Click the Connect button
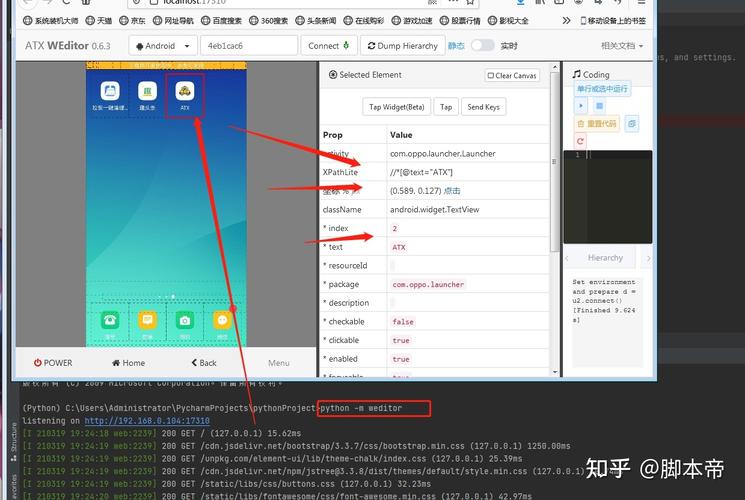The height and width of the screenshot is (500, 745). 328,46
